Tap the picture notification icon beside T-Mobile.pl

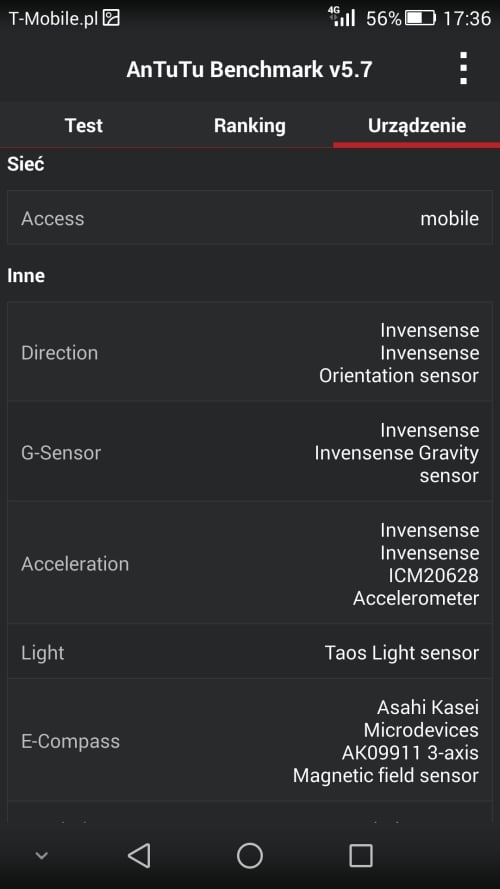click(x=112, y=19)
